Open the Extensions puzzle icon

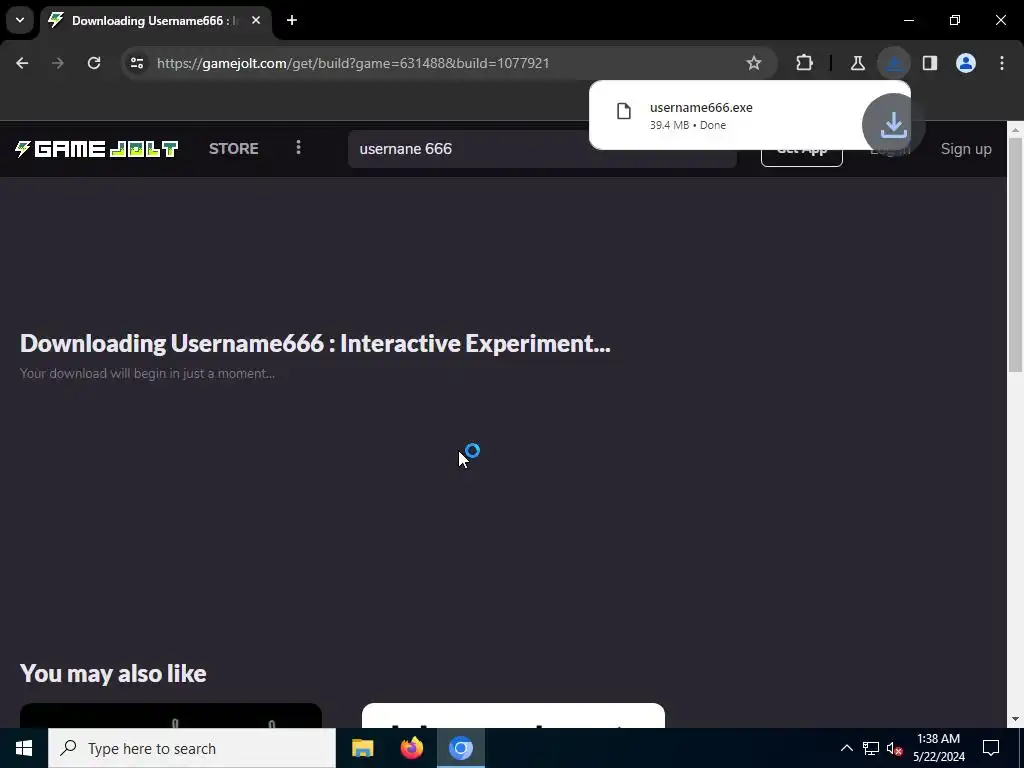(x=805, y=63)
